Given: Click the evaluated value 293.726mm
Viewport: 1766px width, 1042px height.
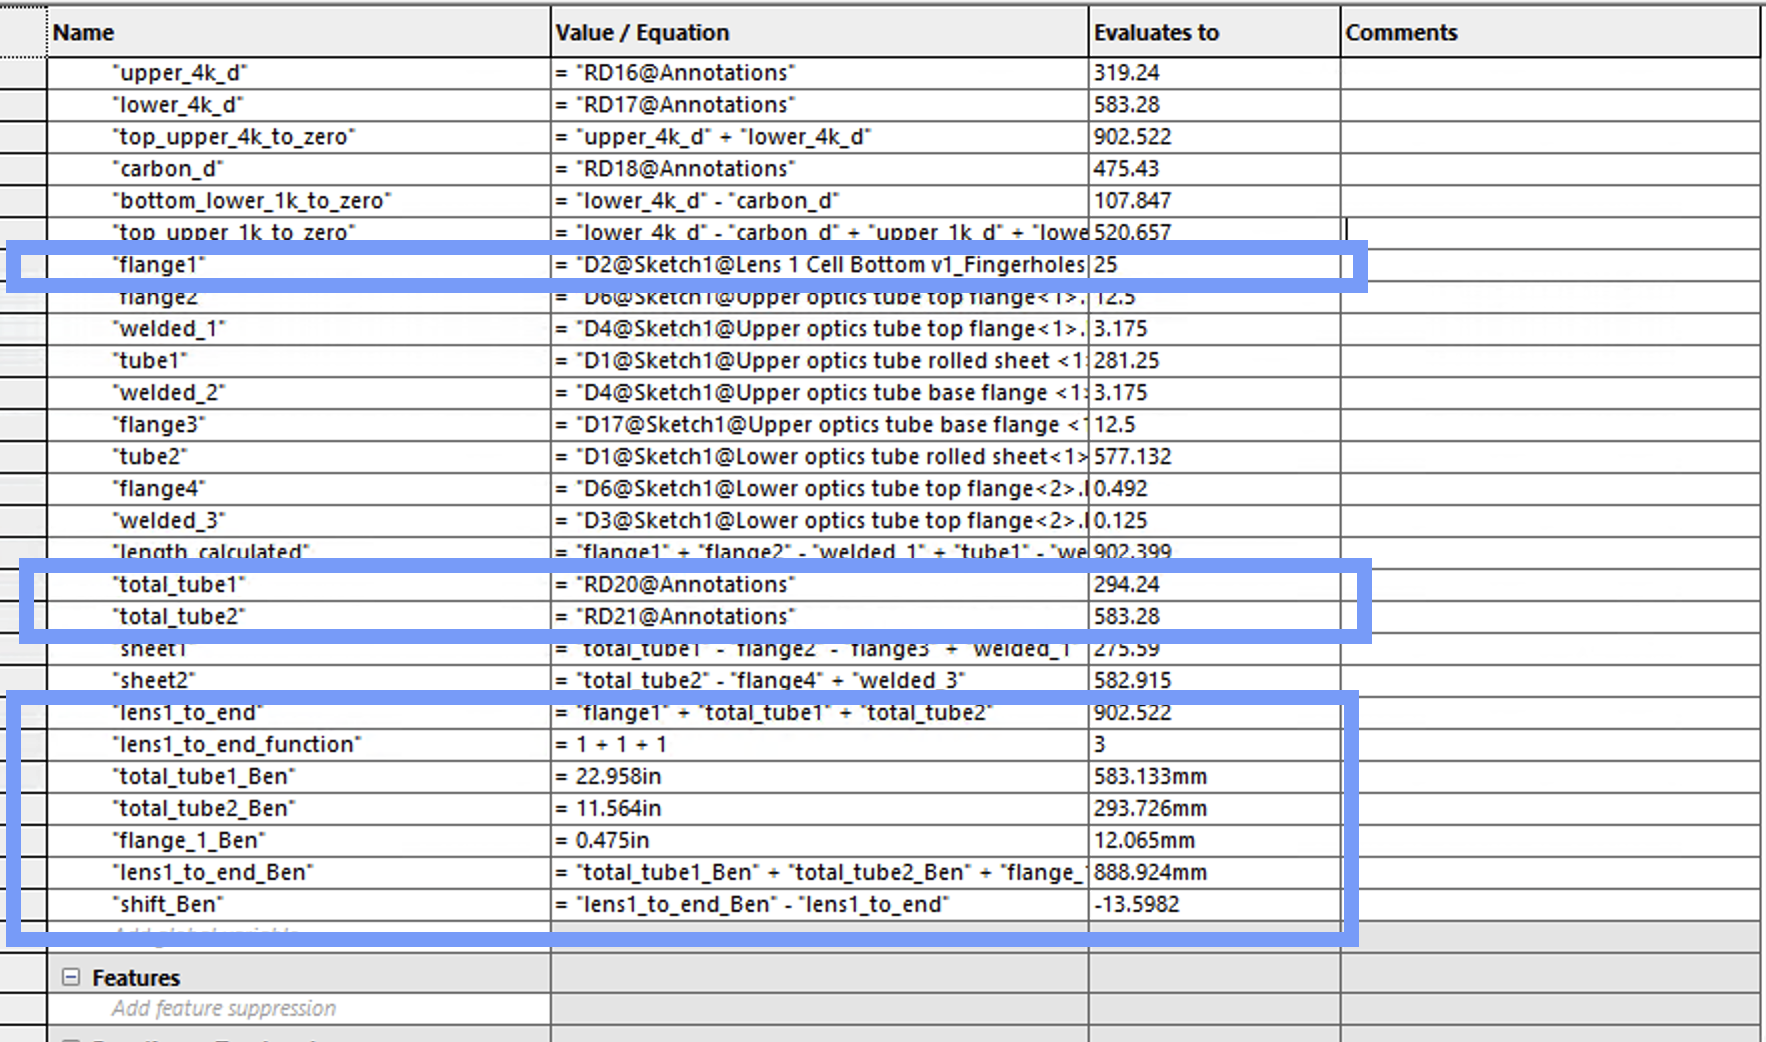Looking at the screenshot, I should pos(1150,809).
